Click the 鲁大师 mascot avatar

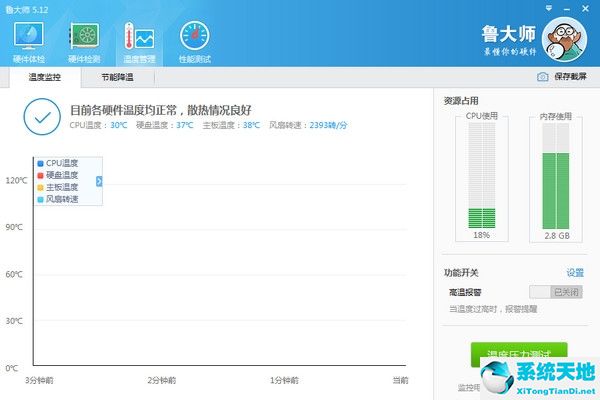(x=565, y=39)
